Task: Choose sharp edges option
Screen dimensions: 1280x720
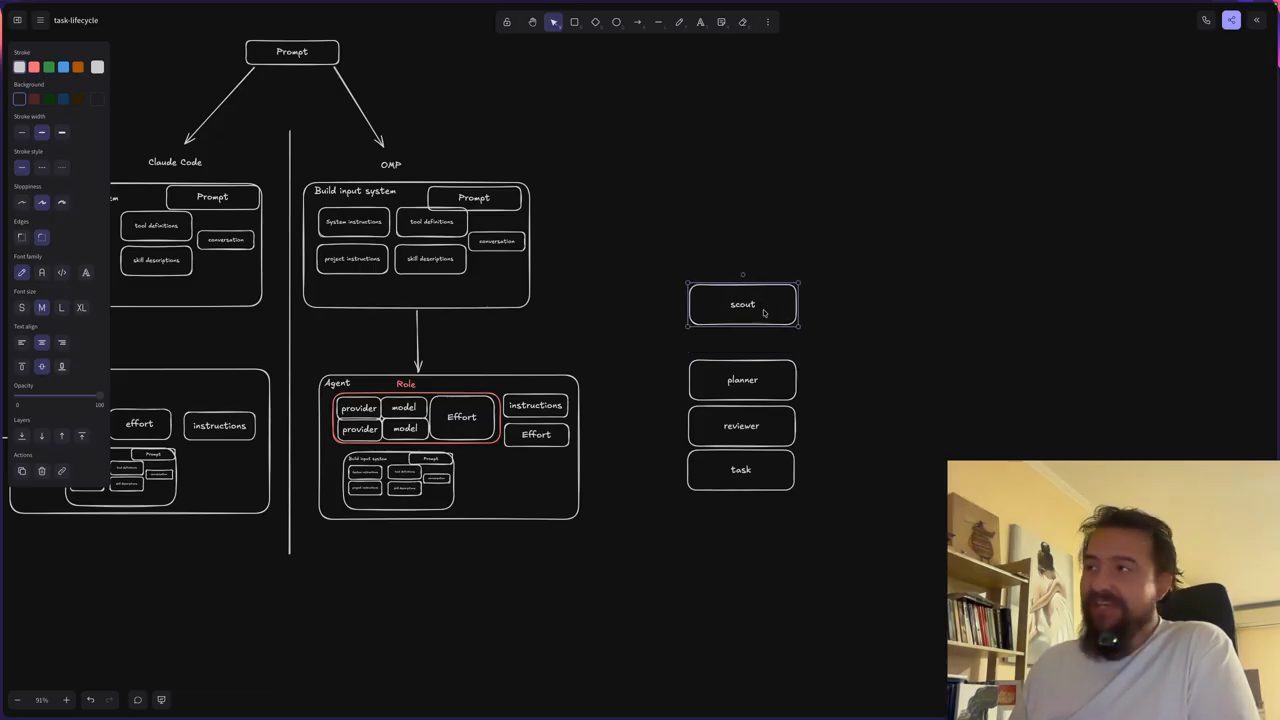Action: (21, 237)
